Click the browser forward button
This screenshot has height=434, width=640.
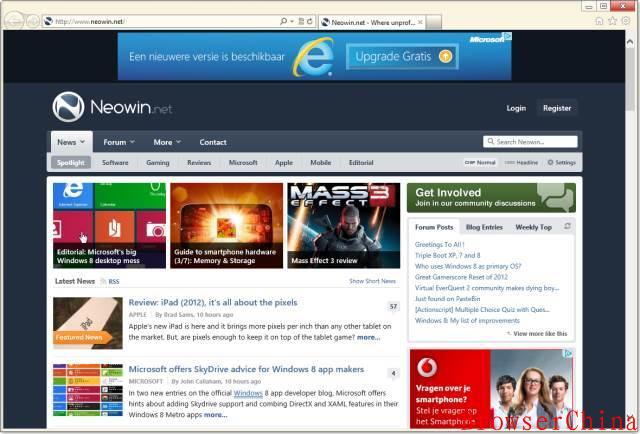33,21
